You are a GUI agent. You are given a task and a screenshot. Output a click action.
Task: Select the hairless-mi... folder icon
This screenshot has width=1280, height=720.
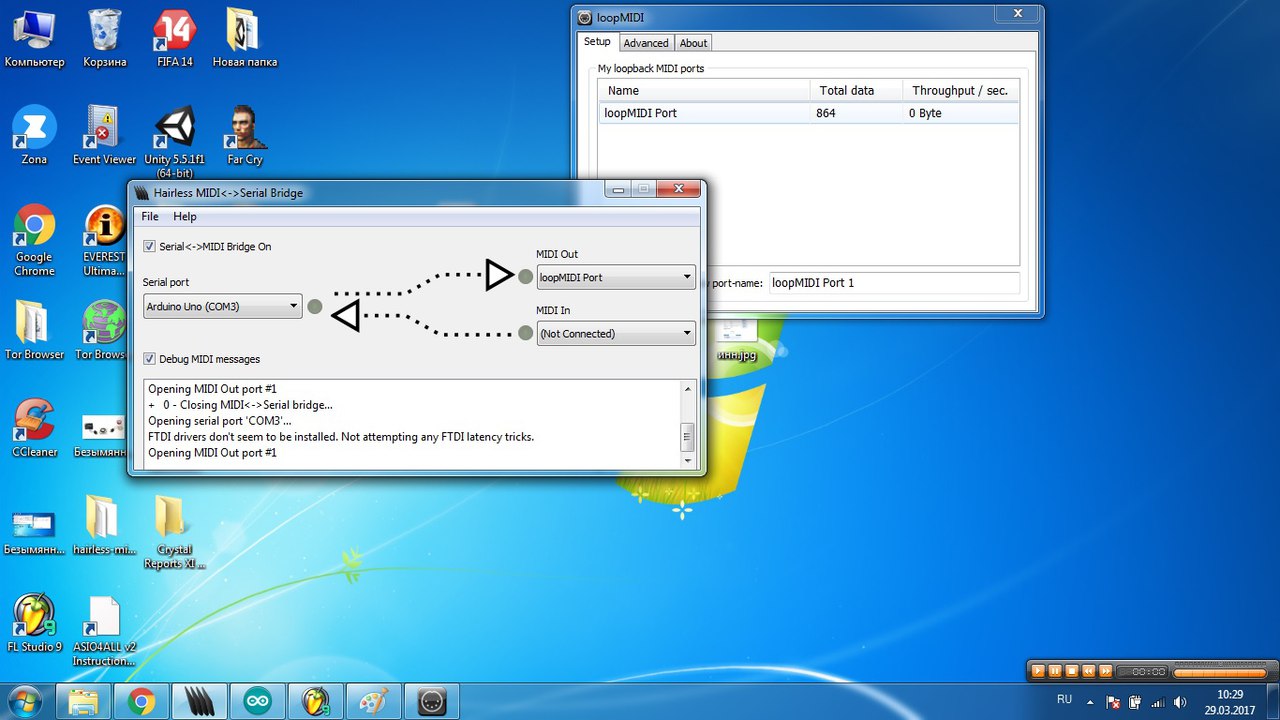[x=104, y=526]
